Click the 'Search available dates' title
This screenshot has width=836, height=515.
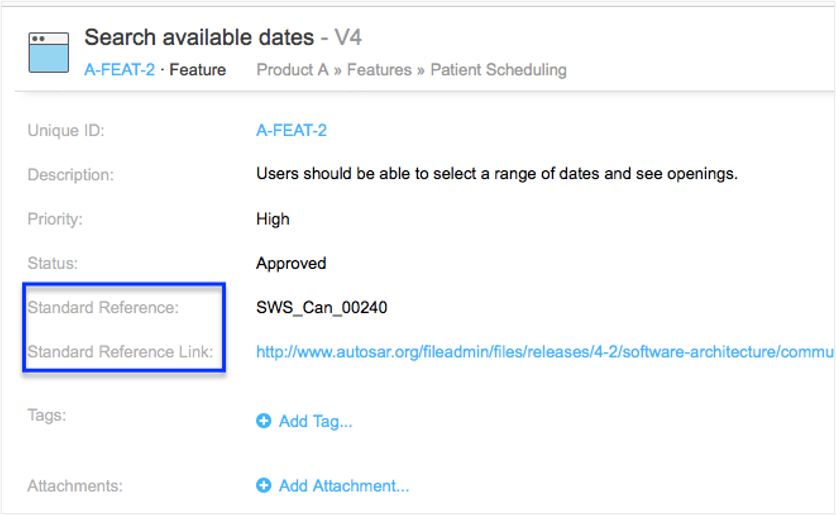[x=199, y=38]
